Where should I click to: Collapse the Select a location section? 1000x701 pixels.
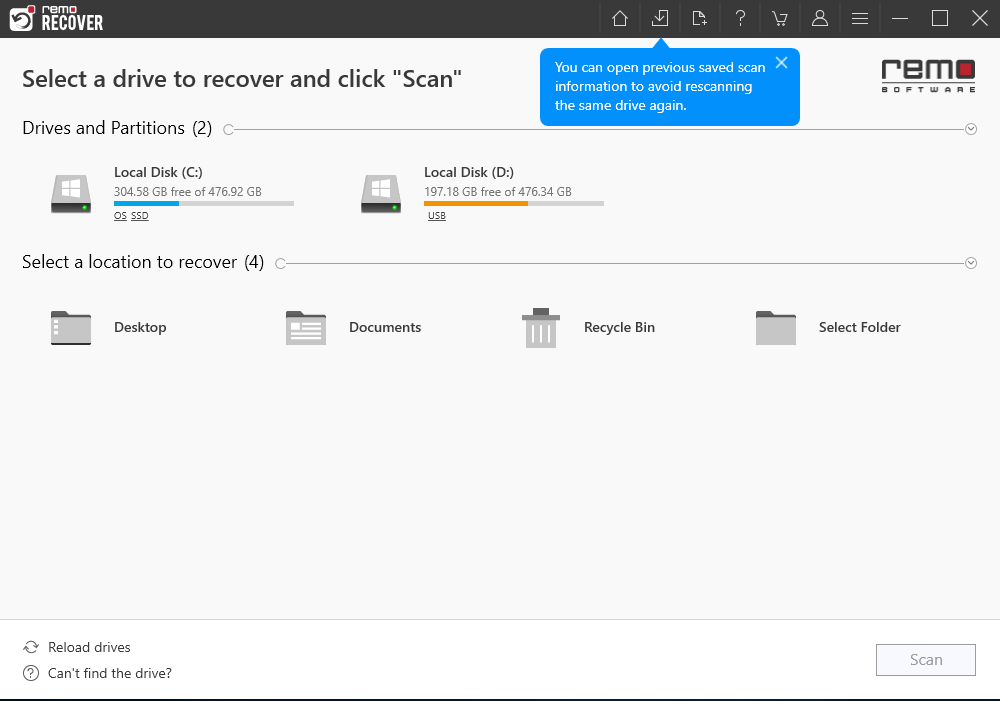coord(971,263)
